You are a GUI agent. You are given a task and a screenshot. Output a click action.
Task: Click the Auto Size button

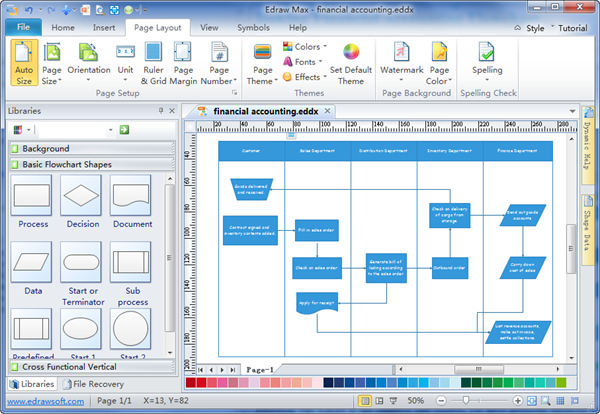point(25,63)
